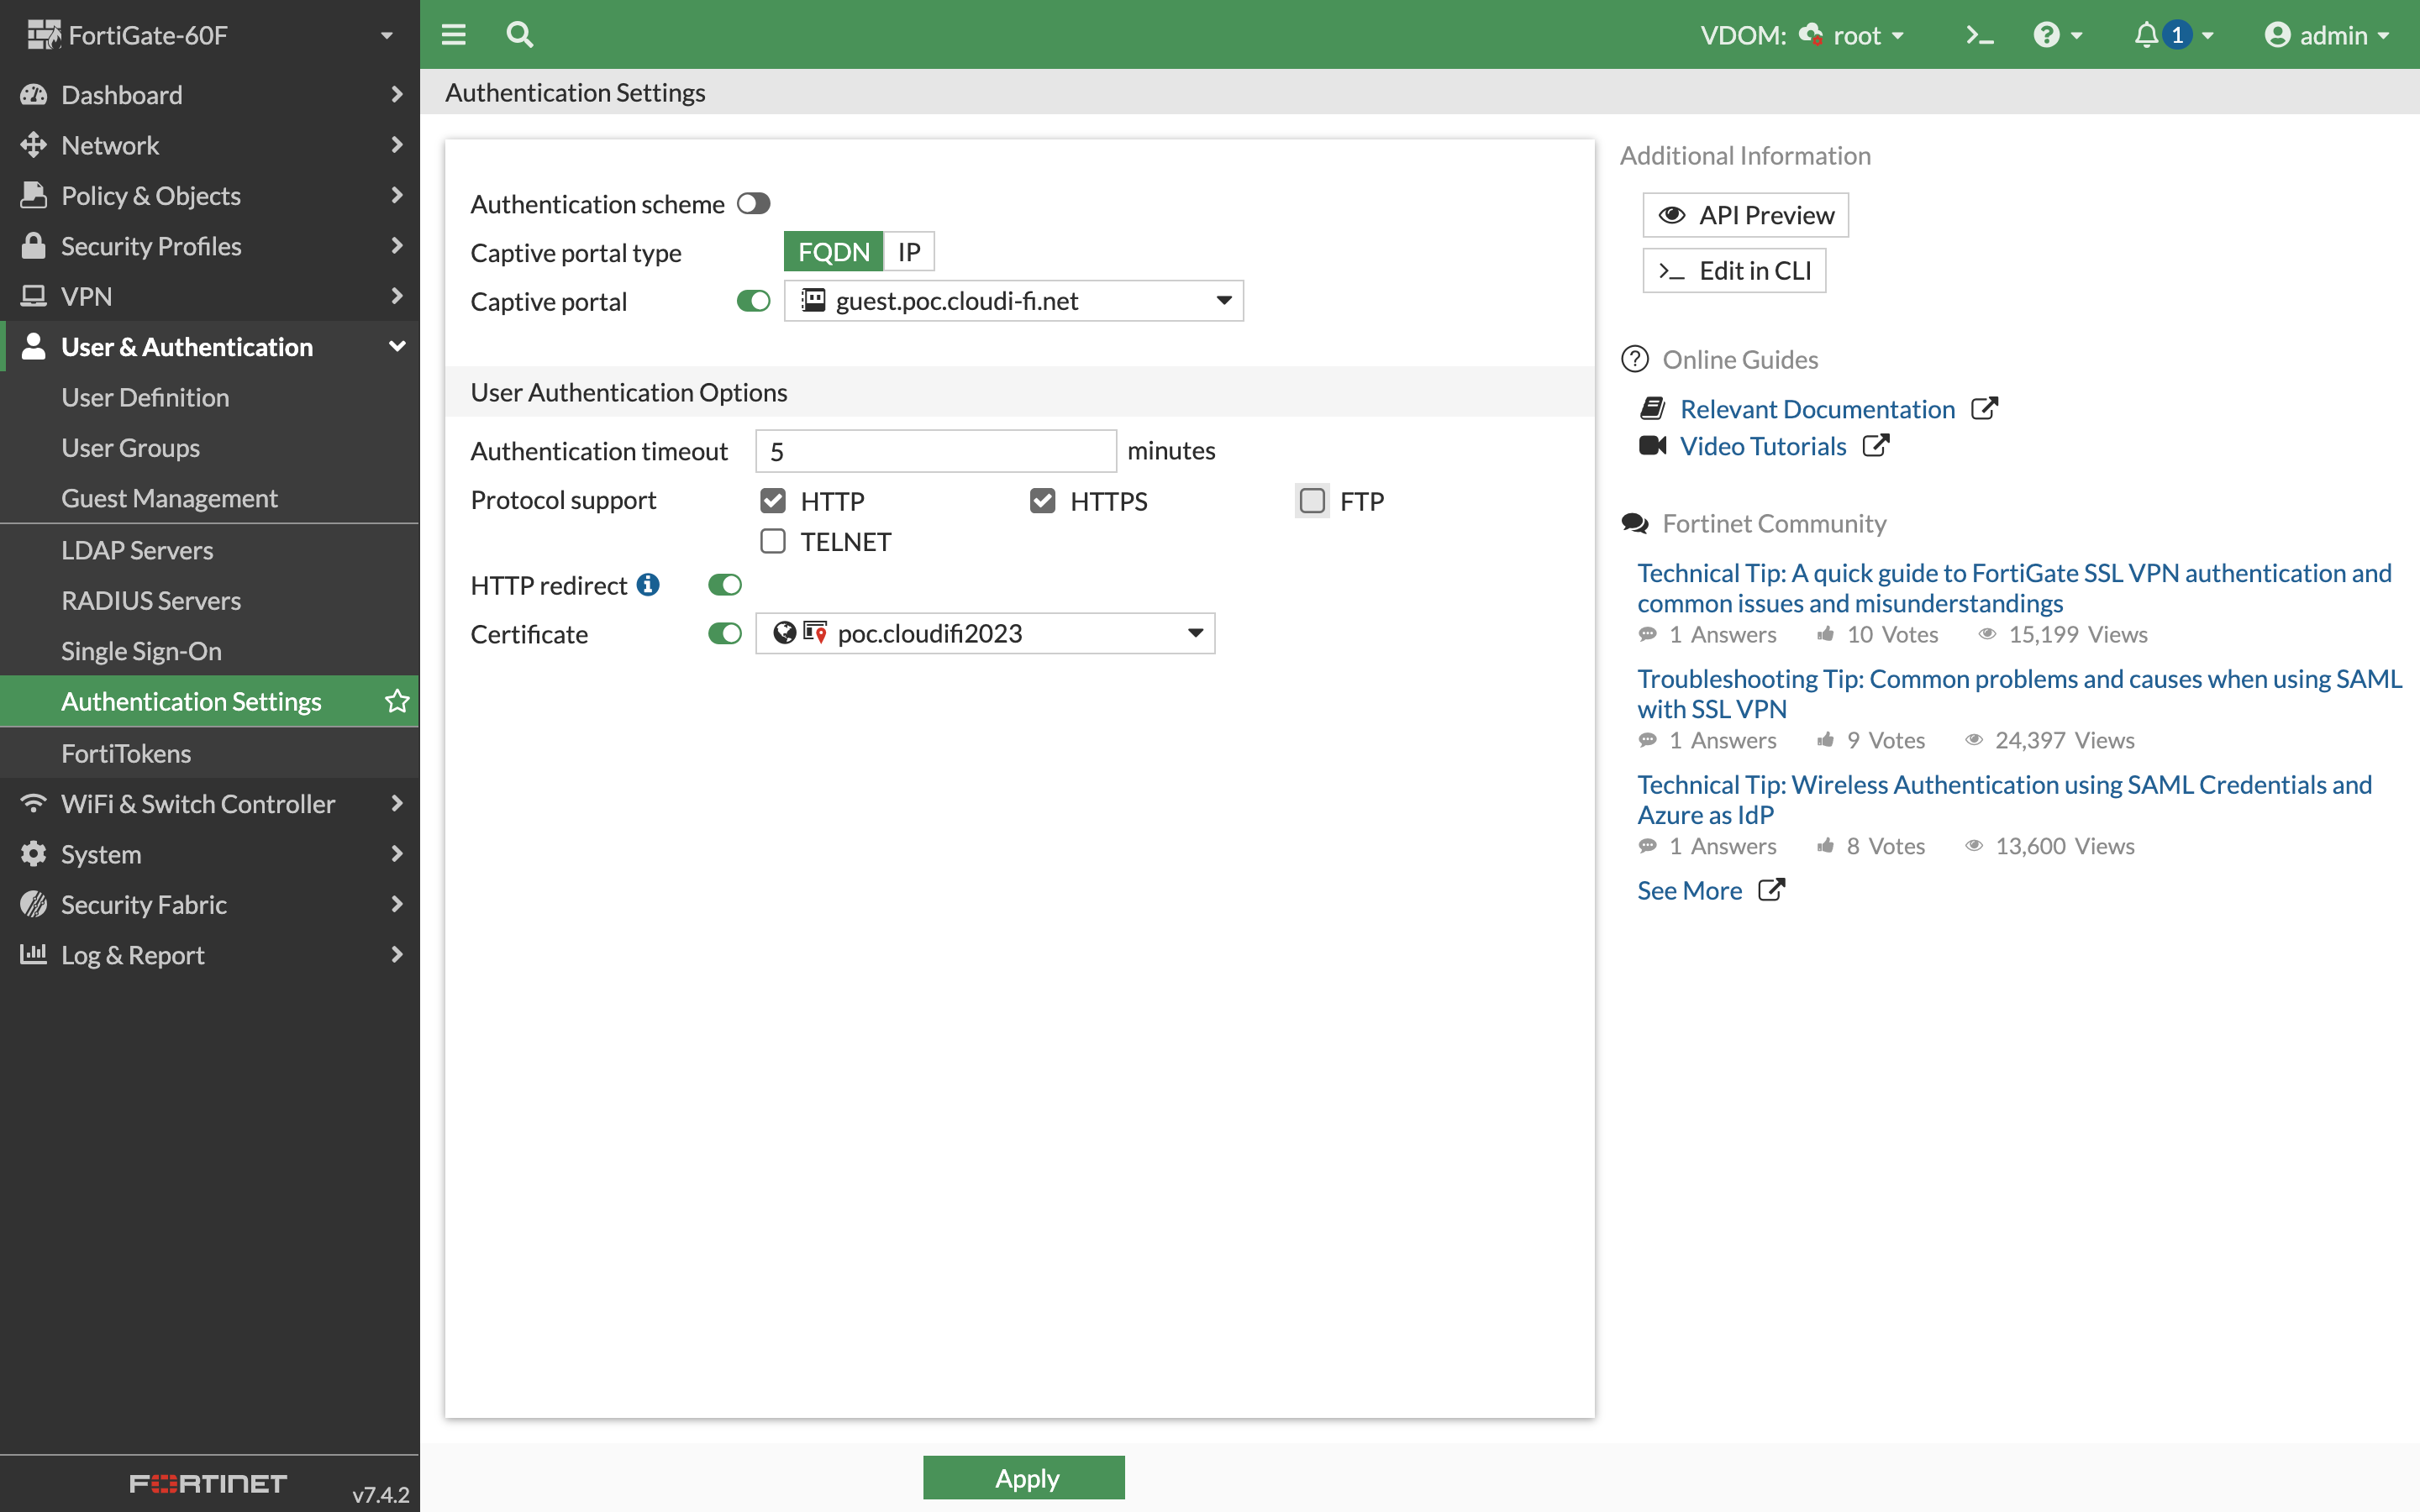The height and width of the screenshot is (1512, 2420).
Task: Open the search tool in the top bar
Action: coord(519,33)
